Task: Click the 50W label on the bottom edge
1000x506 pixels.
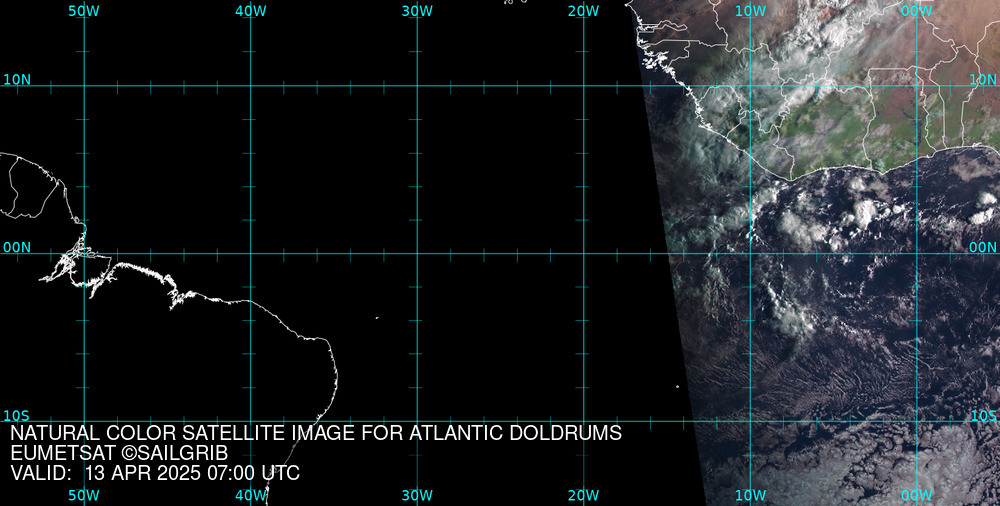Action: tap(84, 495)
